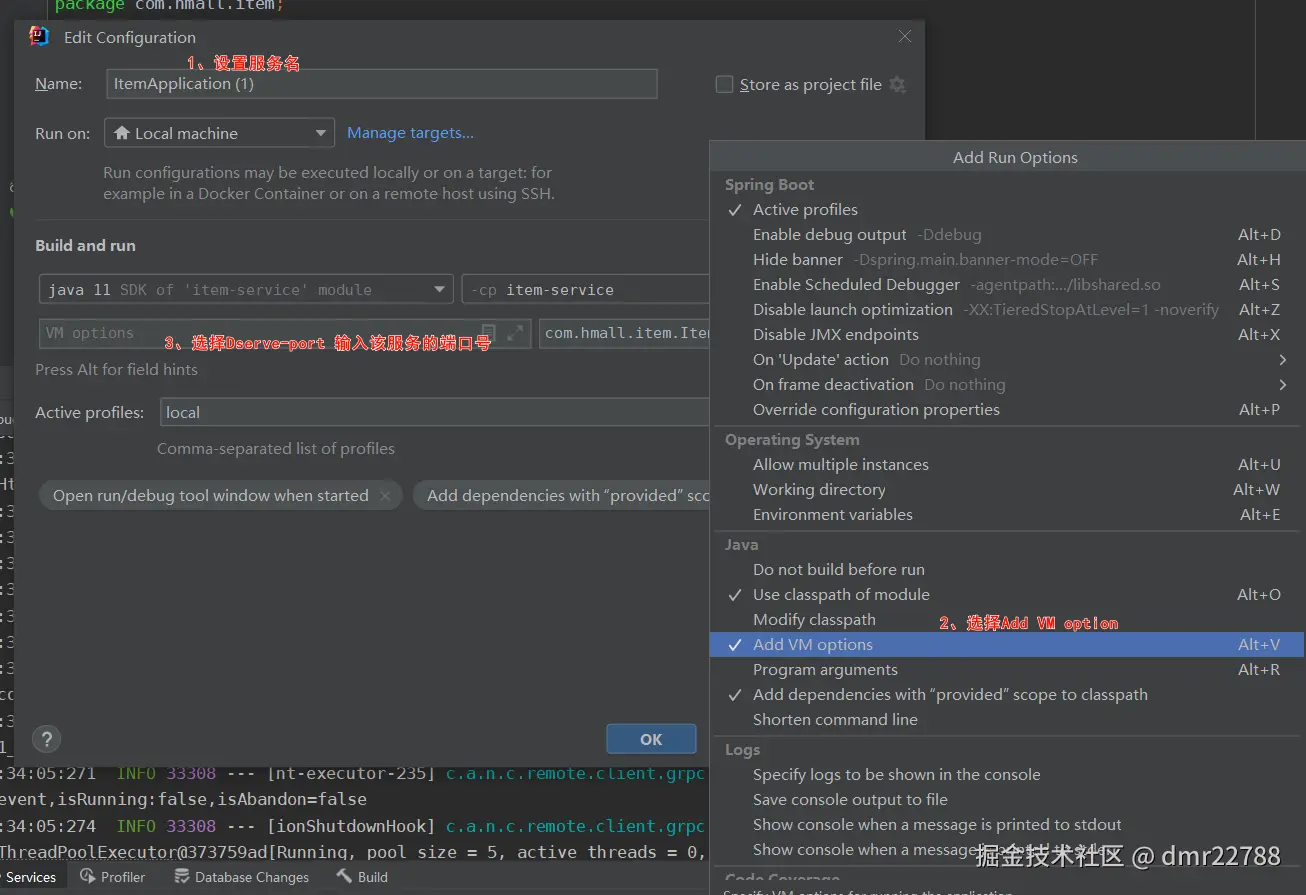Open the Services tool window tab
The width and height of the screenshot is (1306, 895).
point(30,877)
